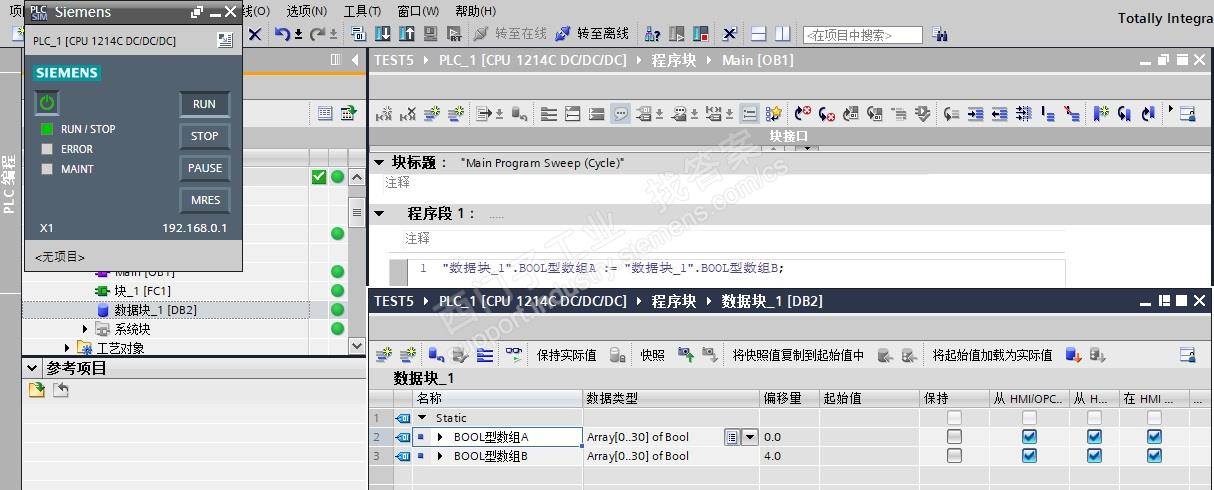Toggle 在 HMI visible checkbox for BOOL型数组B
The height and width of the screenshot is (490, 1214).
tap(1154, 456)
